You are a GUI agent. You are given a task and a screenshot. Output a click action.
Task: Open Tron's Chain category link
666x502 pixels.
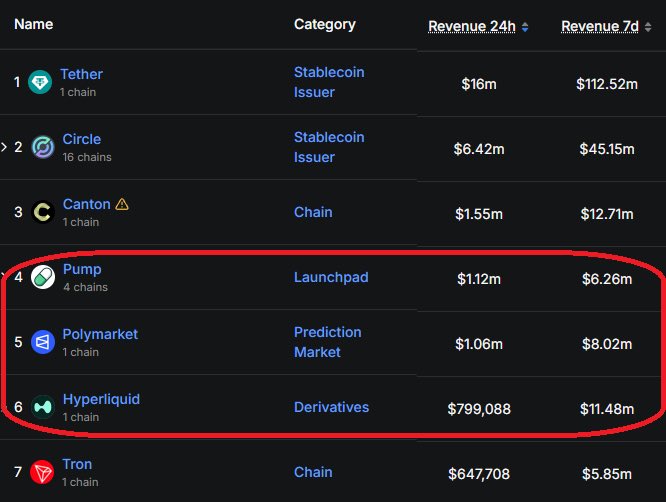(x=313, y=472)
